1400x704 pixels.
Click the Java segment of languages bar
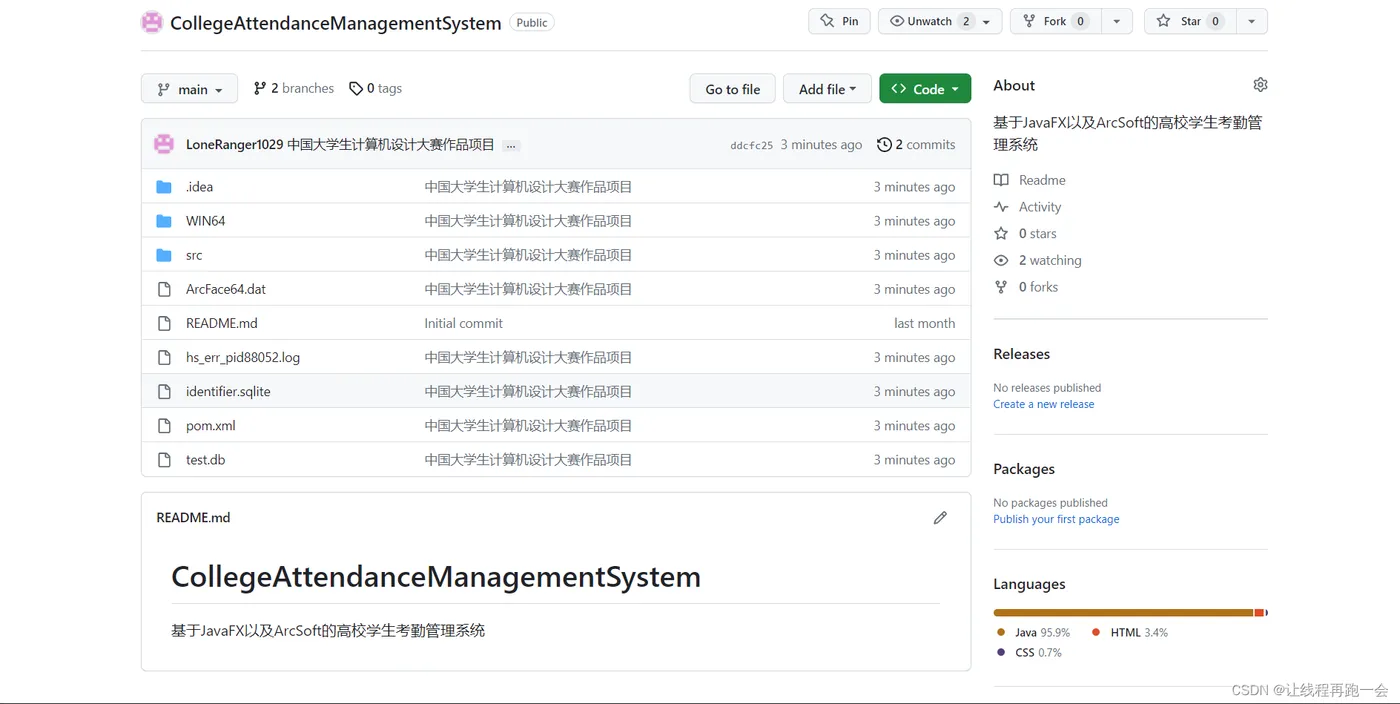coord(1123,612)
